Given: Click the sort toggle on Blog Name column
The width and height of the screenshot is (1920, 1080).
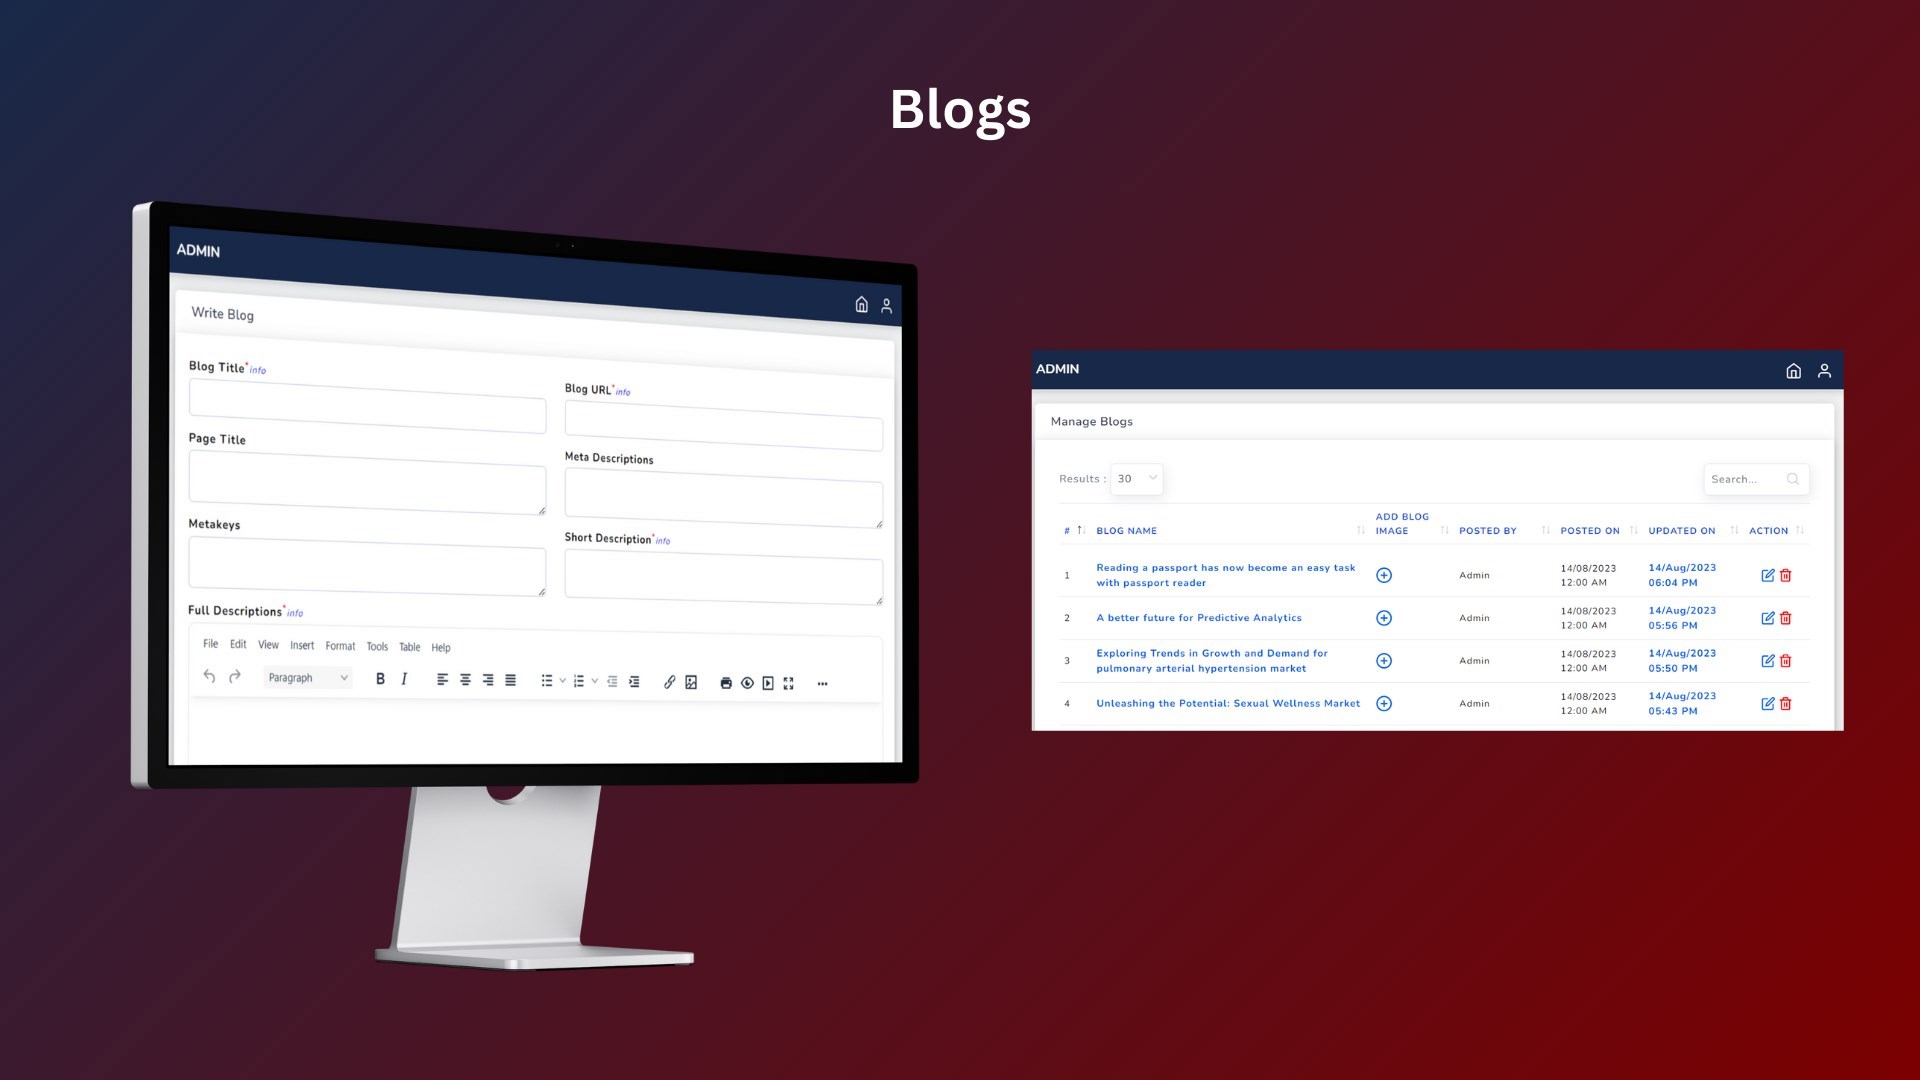Looking at the screenshot, I should [x=1358, y=529].
